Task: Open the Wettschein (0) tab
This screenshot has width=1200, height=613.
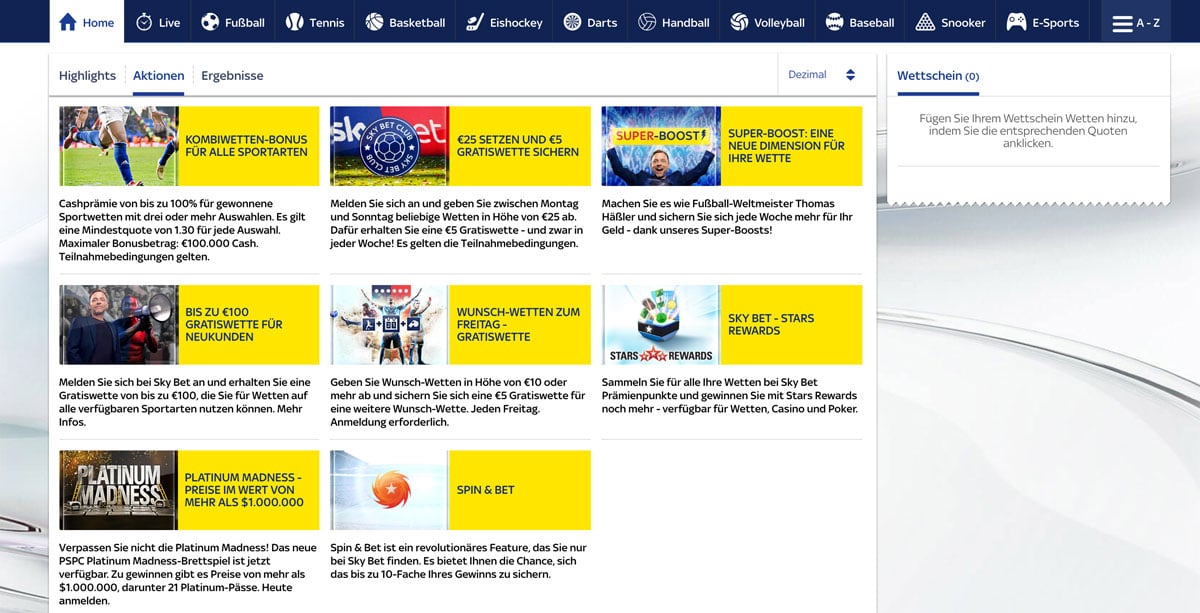Action: pos(938,76)
